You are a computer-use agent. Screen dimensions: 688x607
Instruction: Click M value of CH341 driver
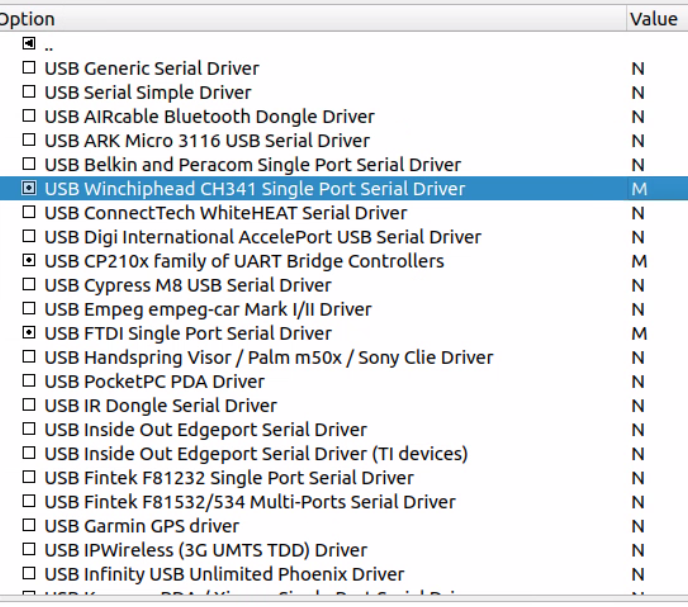639,188
